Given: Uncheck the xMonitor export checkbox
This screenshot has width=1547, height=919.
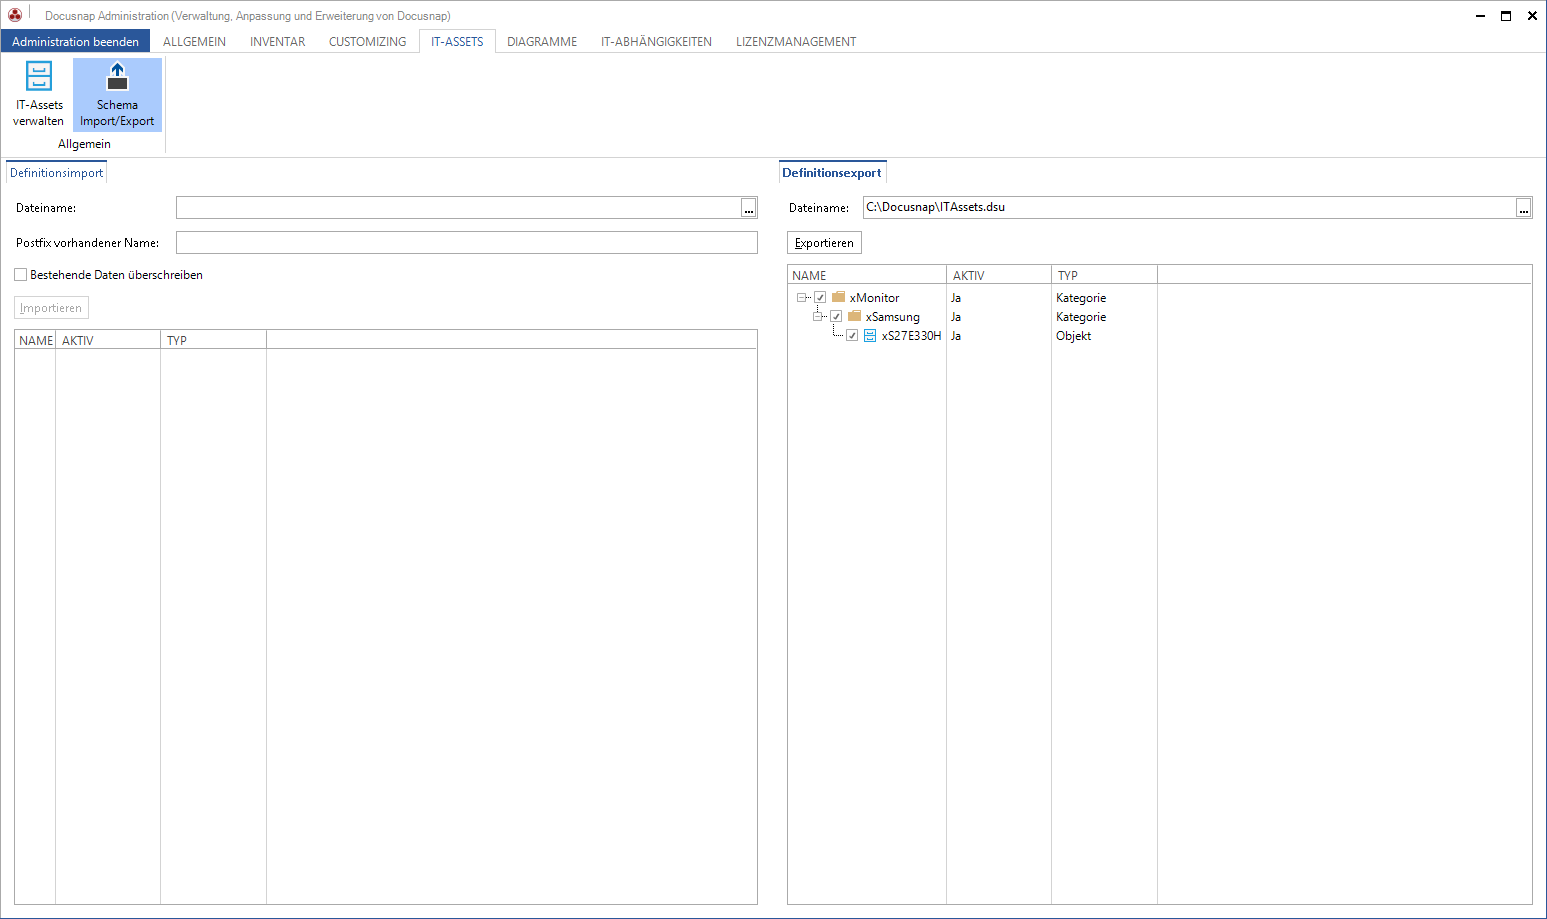Looking at the screenshot, I should click(x=820, y=297).
